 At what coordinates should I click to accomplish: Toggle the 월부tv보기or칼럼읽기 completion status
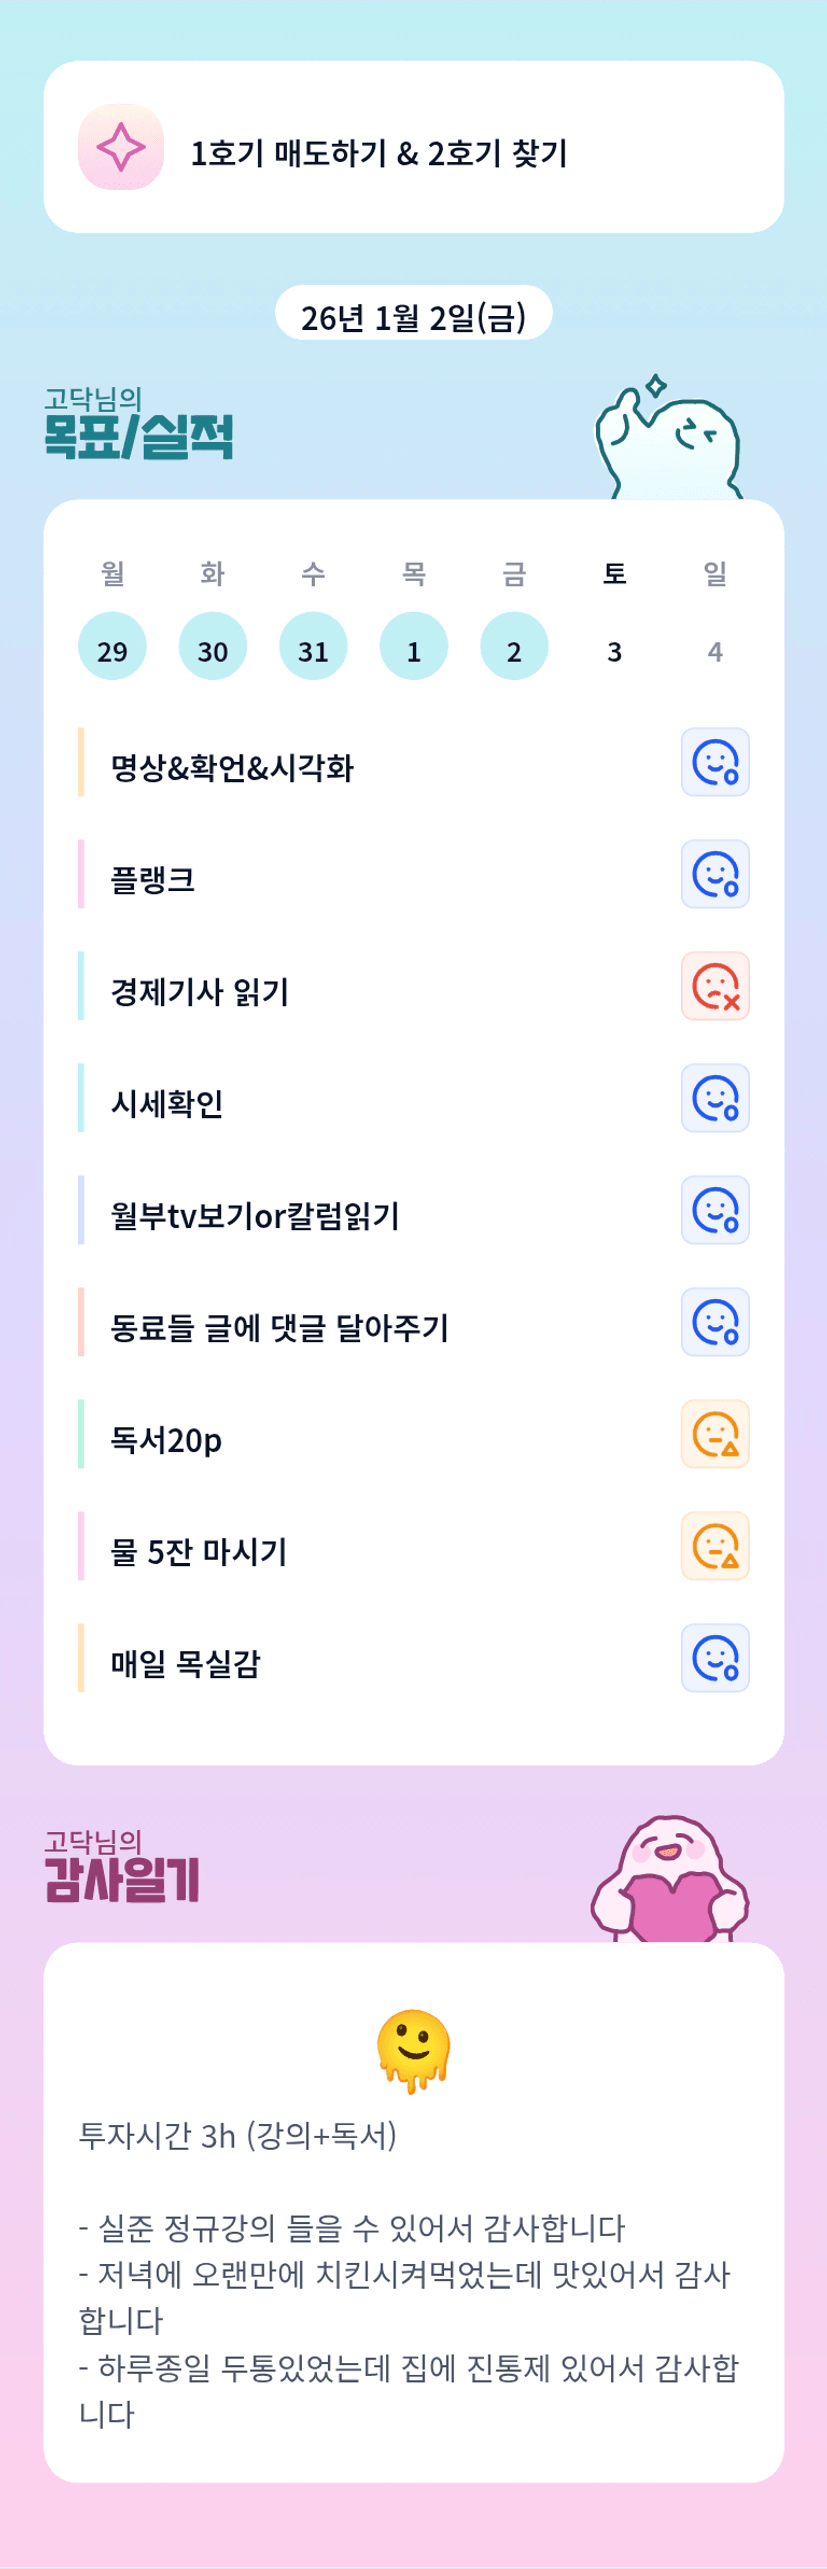pos(715,1211)
